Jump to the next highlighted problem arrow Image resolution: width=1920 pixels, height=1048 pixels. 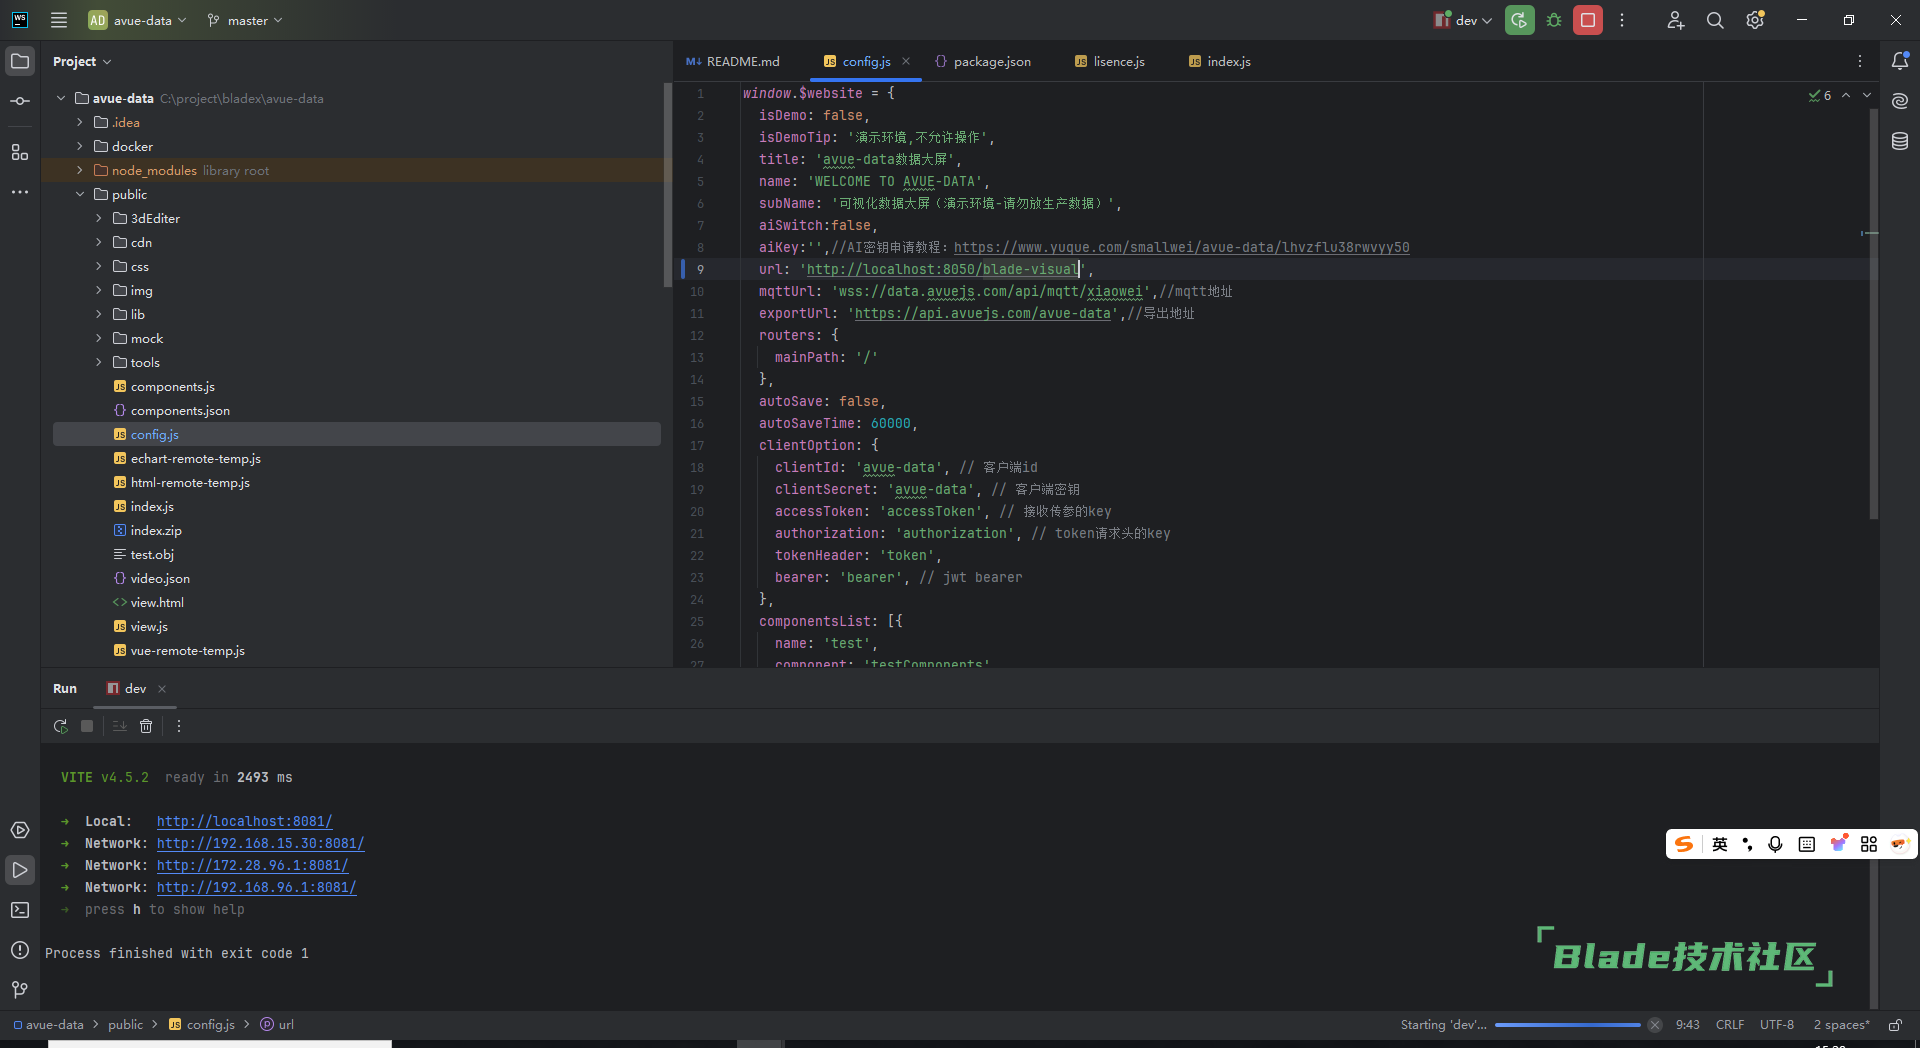point(1867,96)
